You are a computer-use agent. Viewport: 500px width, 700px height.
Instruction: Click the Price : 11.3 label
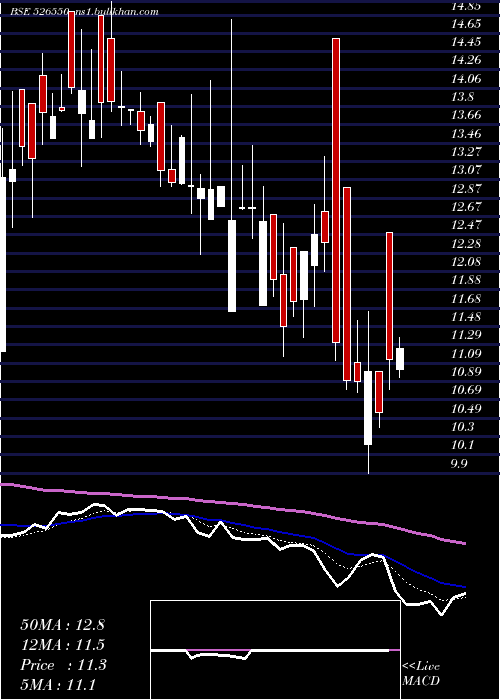pos(63,665)
